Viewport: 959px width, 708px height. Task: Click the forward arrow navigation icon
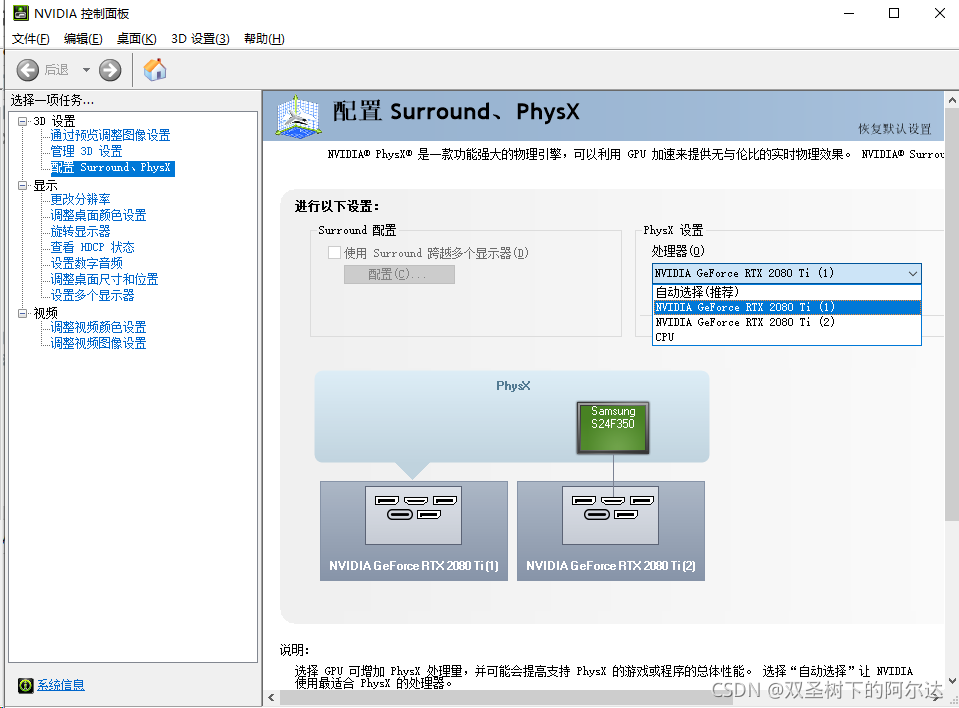click(110, 70)
